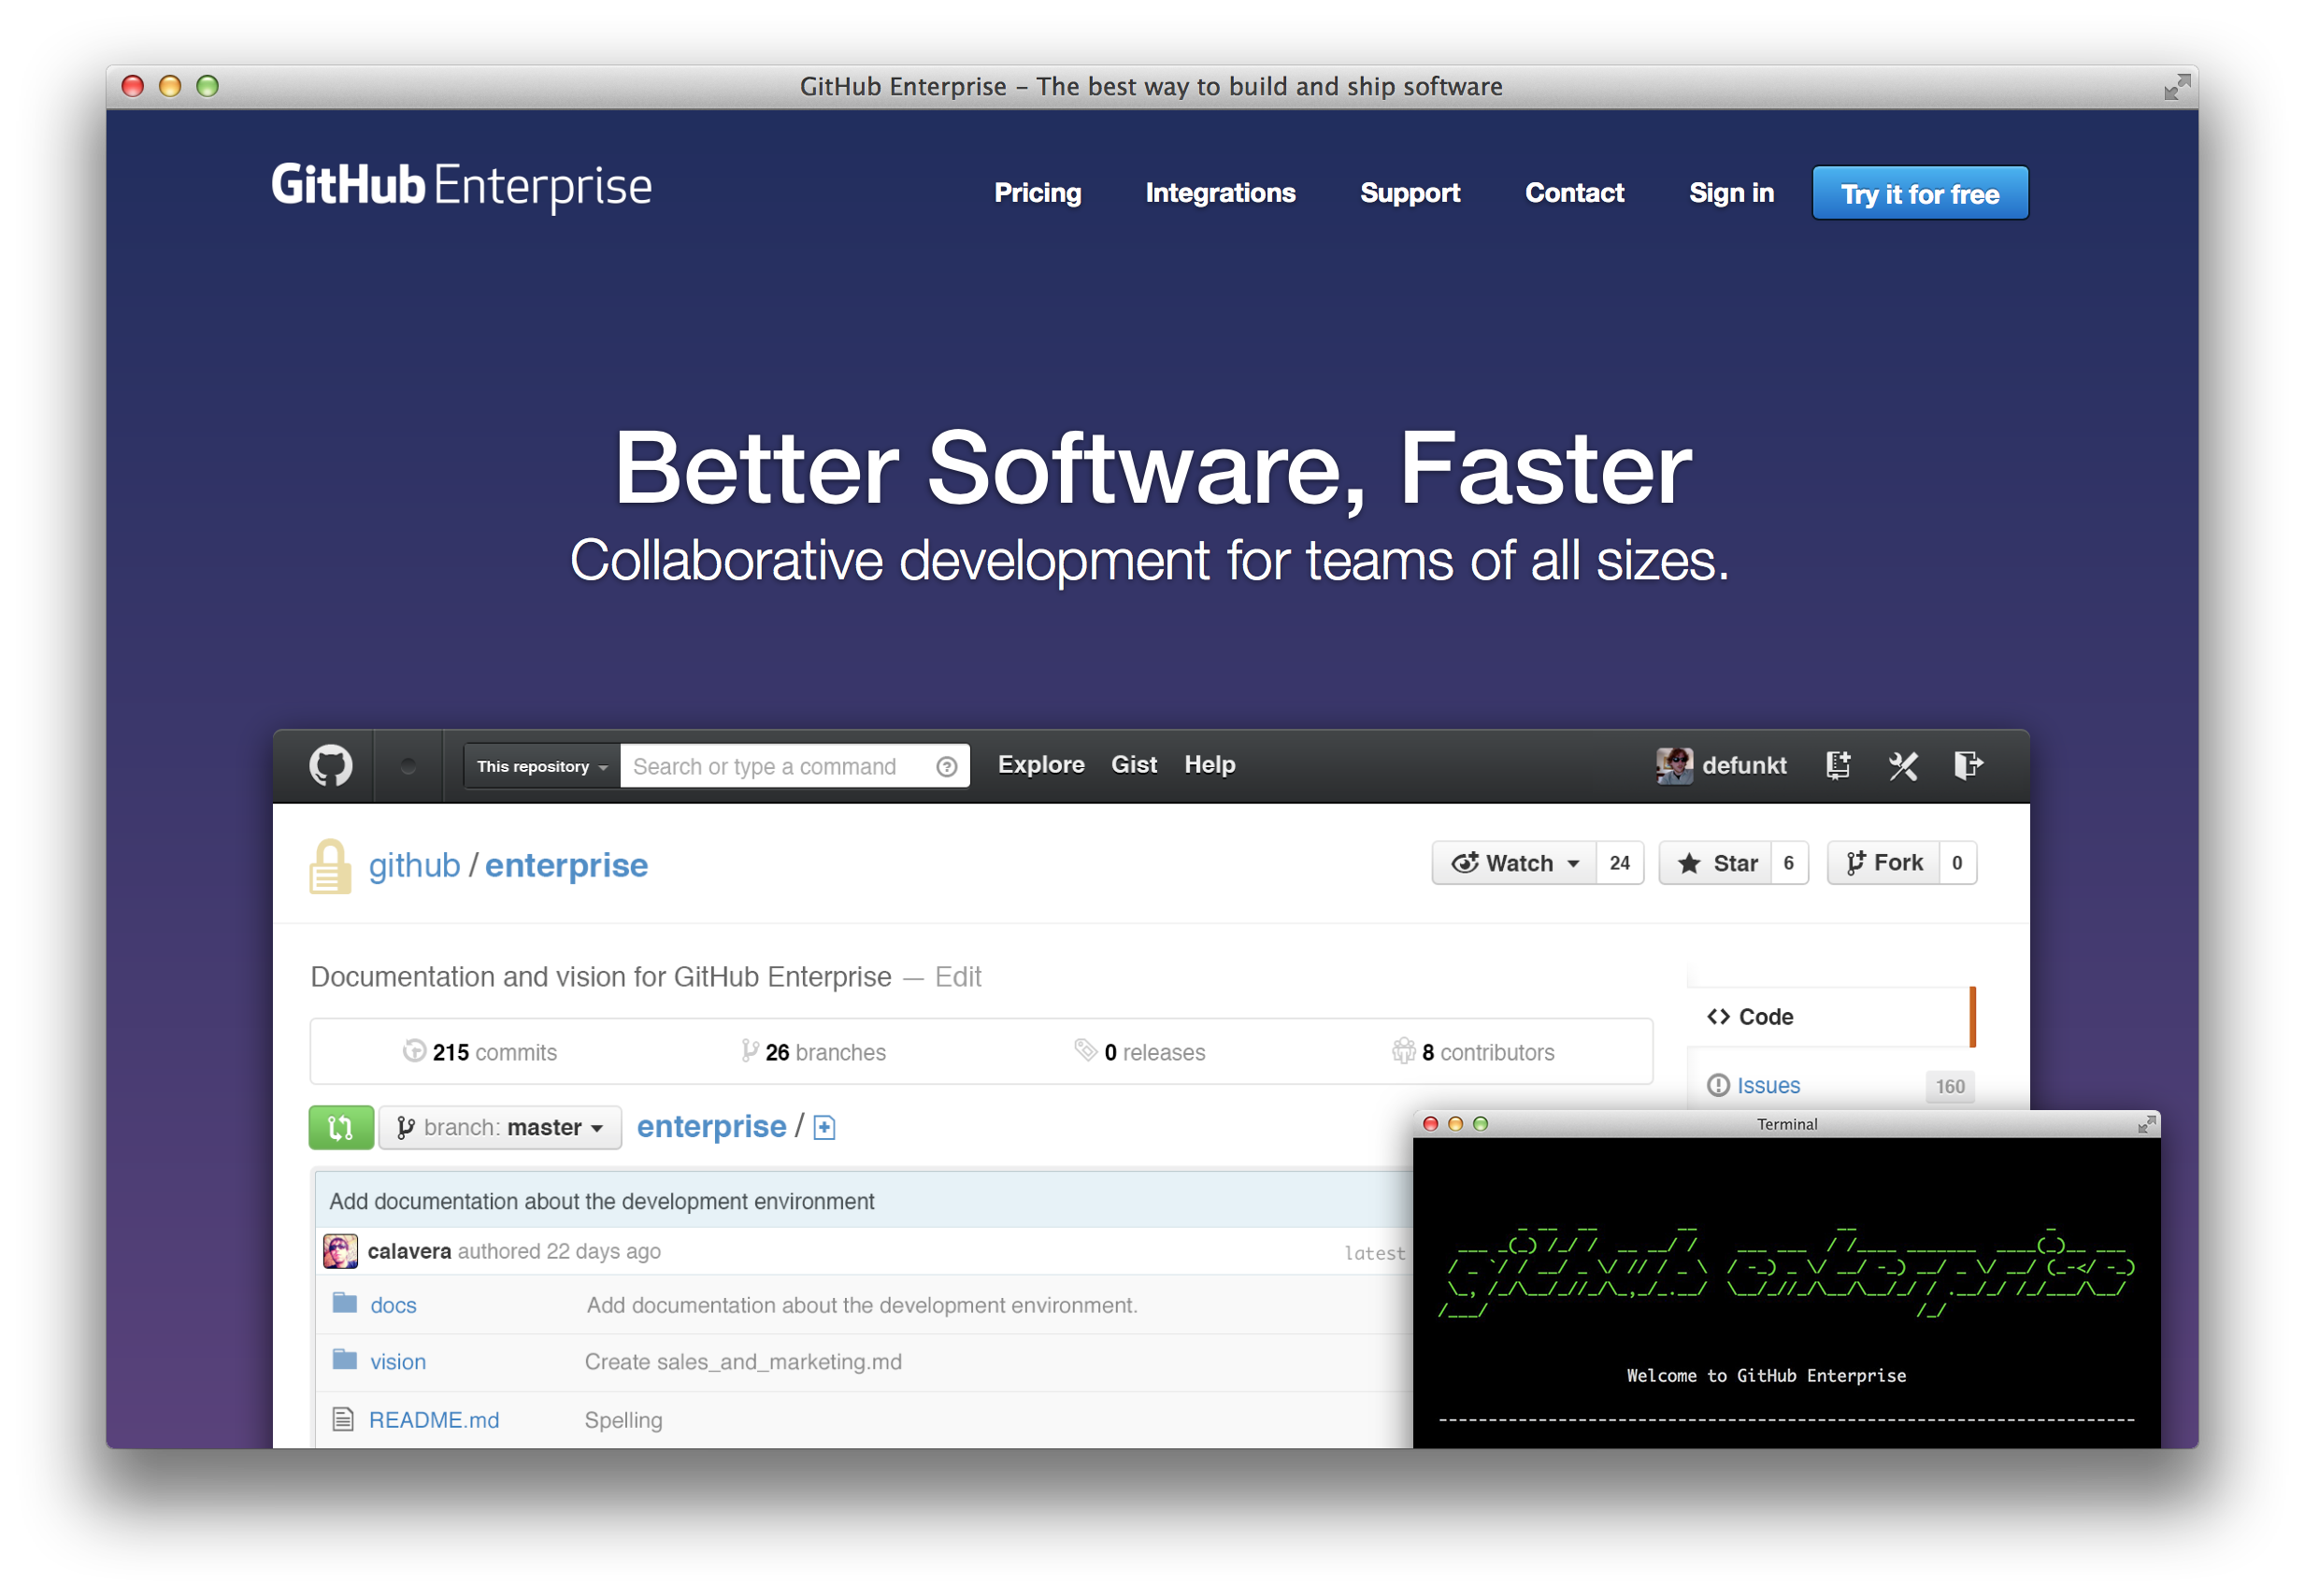Viewport: 2305px width, 1596px height.
Task: Click the contributors people icon
Action: pos(1403,1051)
